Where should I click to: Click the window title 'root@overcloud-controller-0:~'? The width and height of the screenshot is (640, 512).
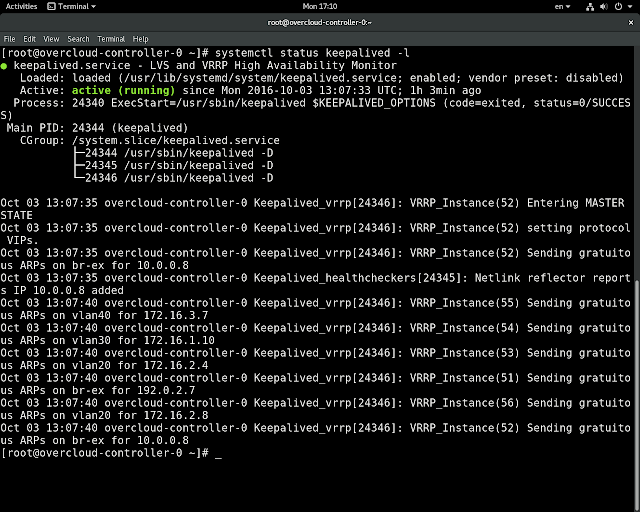point(320,22)
